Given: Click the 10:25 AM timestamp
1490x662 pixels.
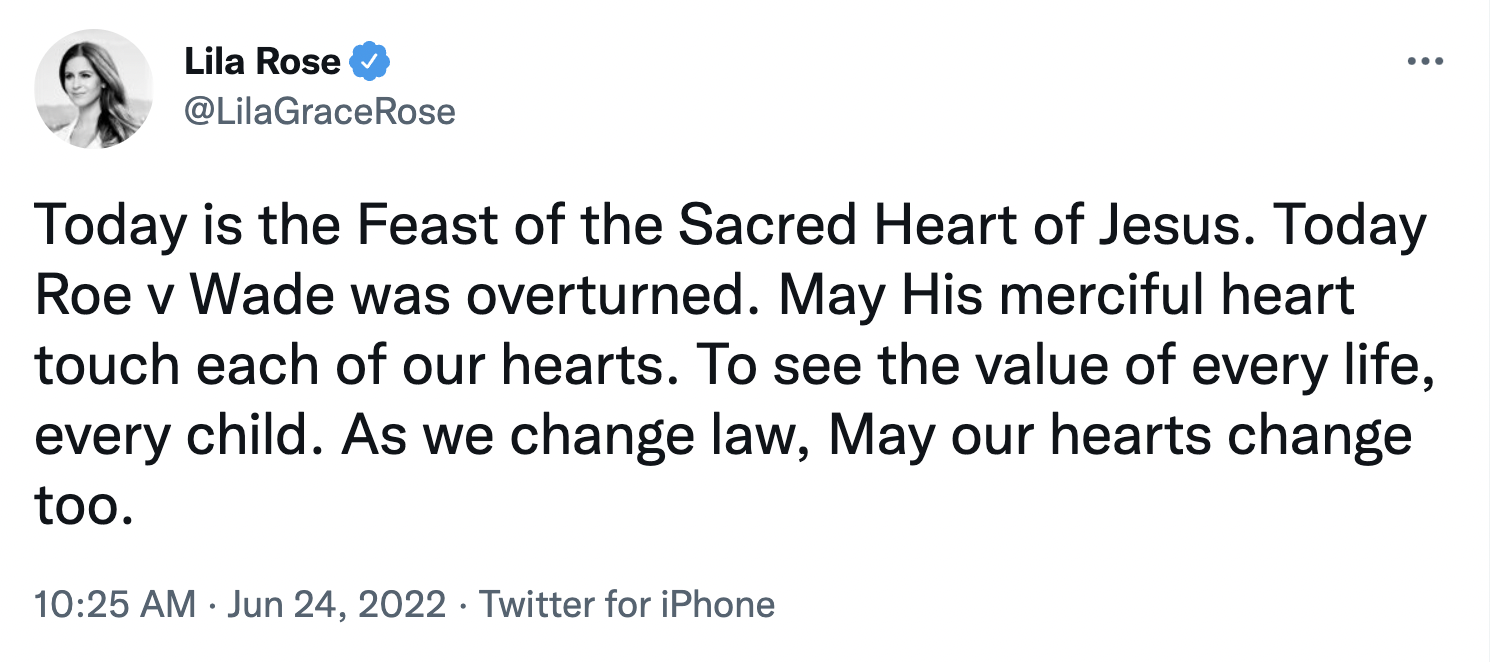Looking at the screenshot, I should coord(115,604).
